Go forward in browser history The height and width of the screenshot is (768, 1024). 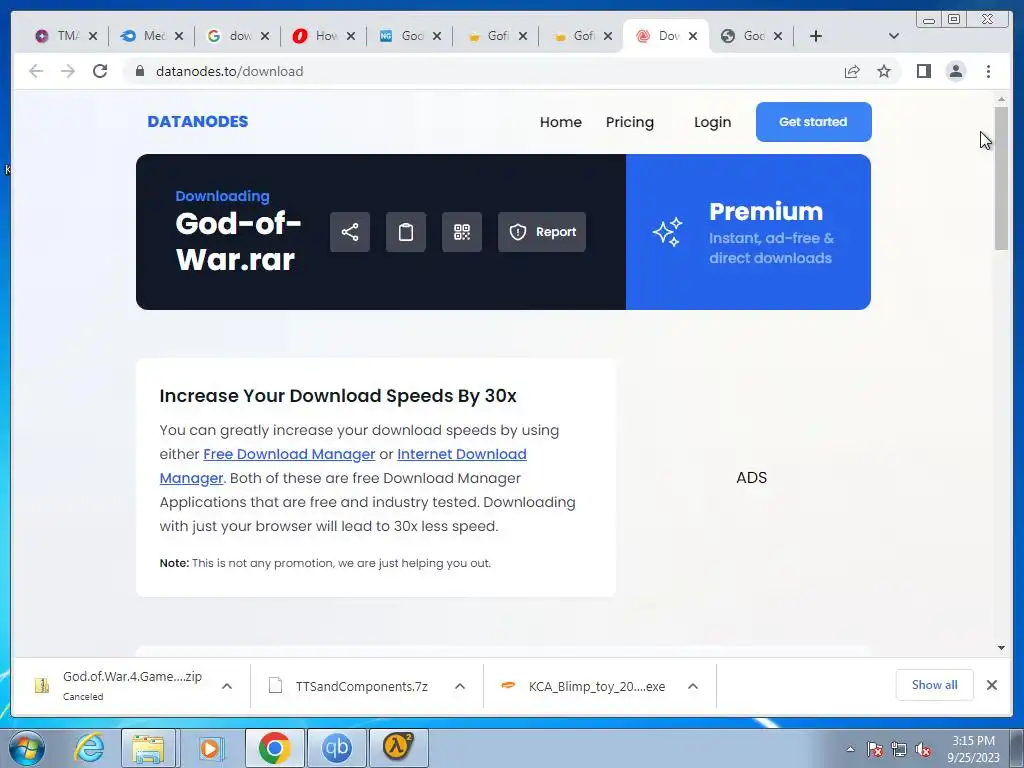[x=67, y=71]
